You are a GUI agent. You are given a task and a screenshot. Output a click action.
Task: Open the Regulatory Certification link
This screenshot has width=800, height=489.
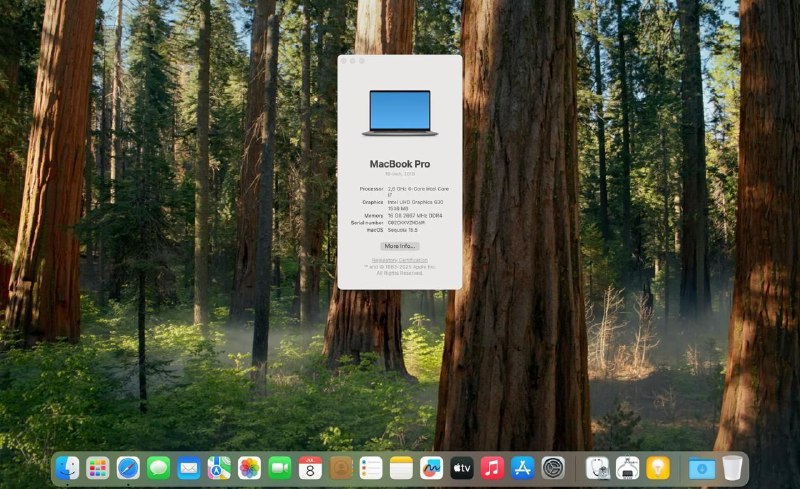point(399,260)
